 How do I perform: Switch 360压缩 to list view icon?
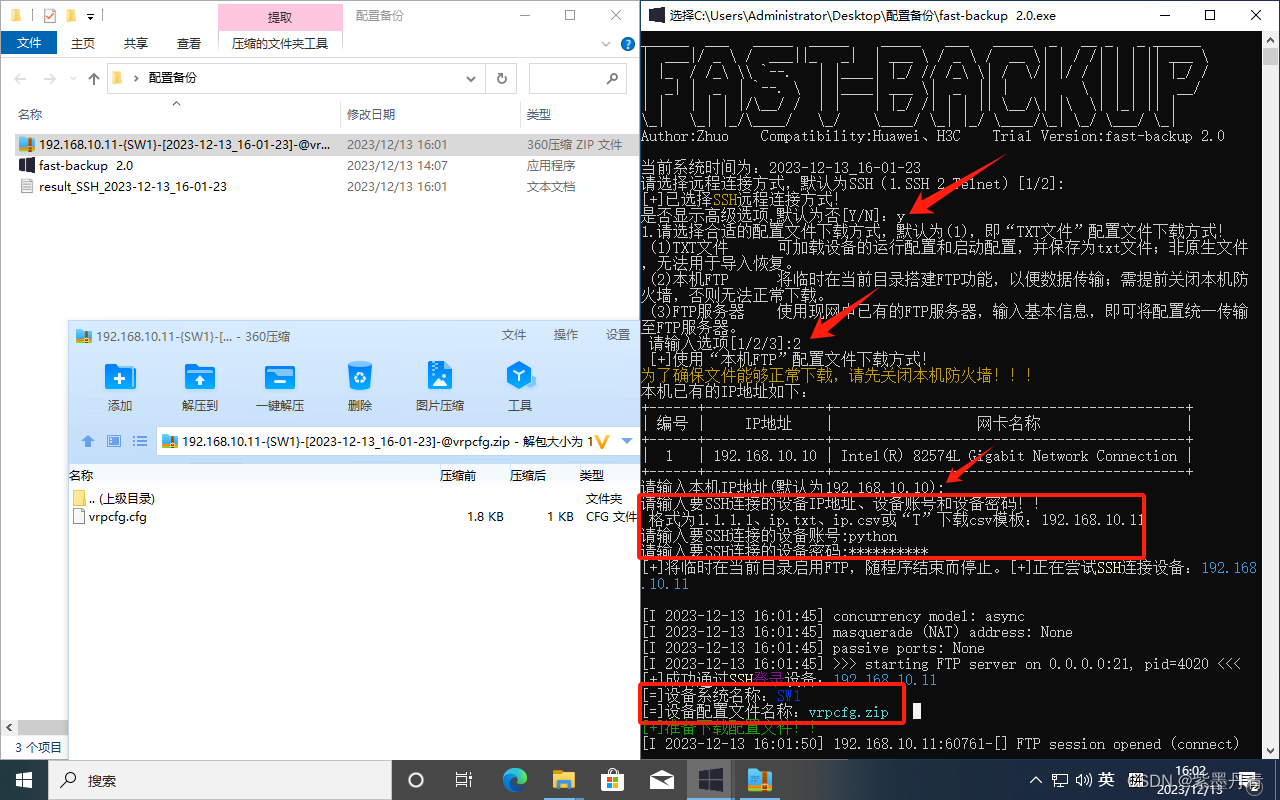[140, 441]
